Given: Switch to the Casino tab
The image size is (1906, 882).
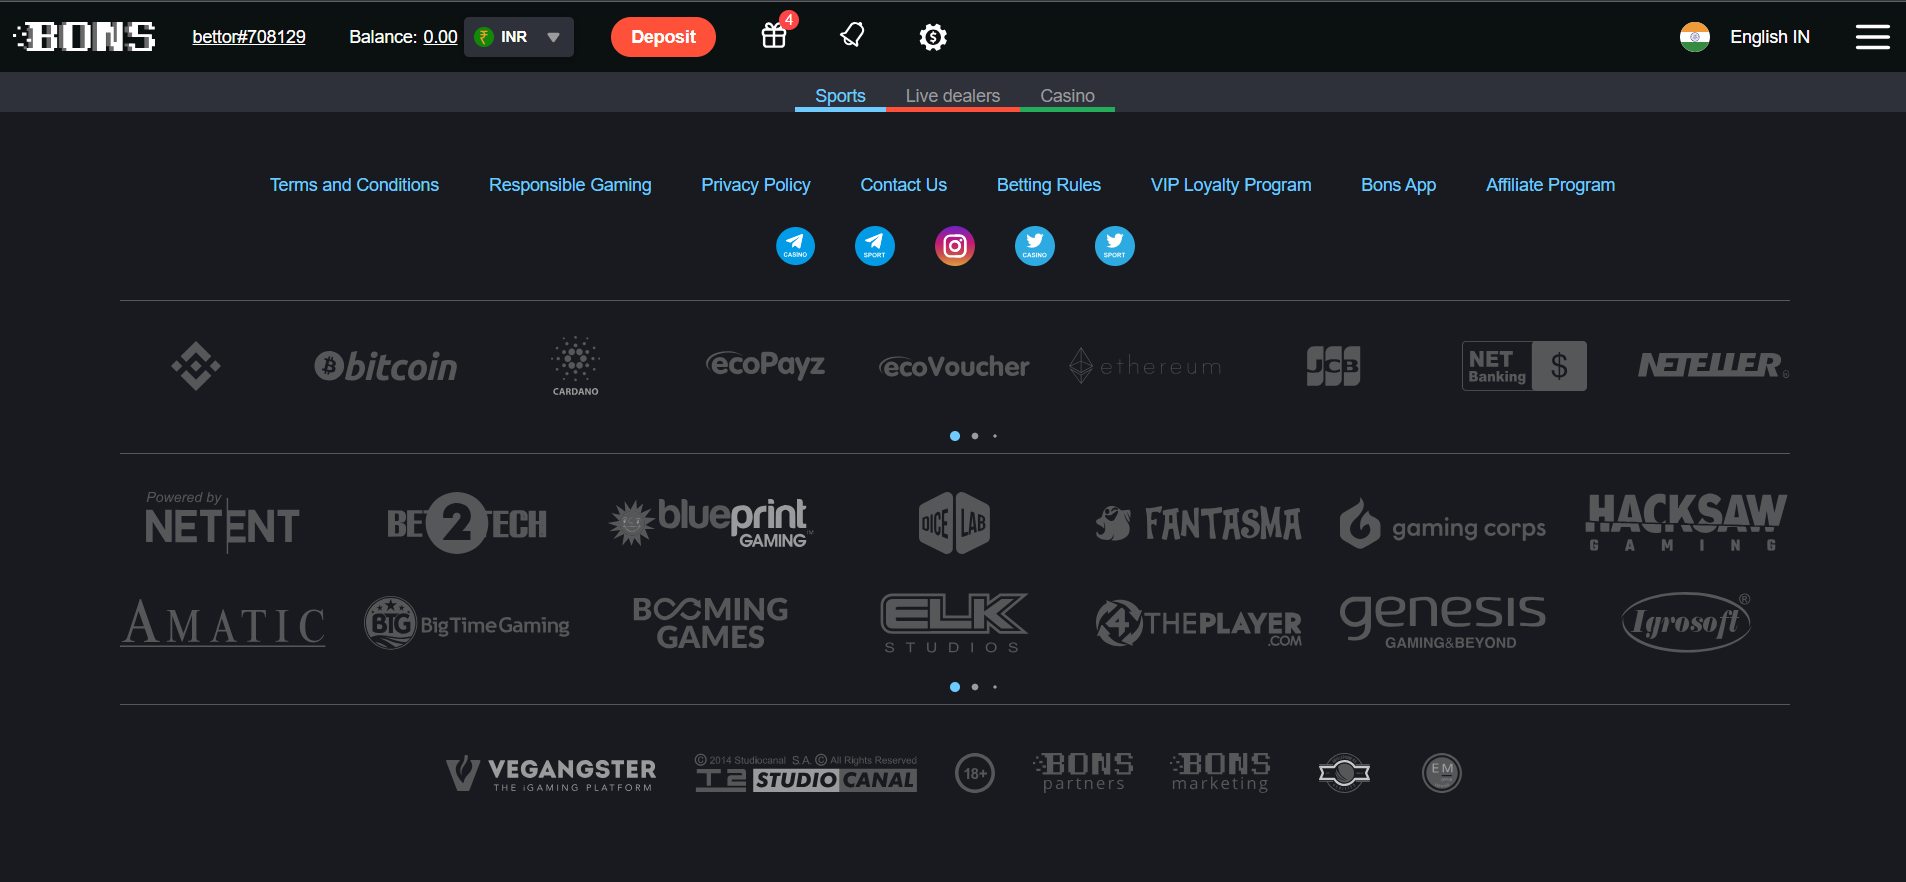Looking at the screenshot, I should (x=1067, y=96).
